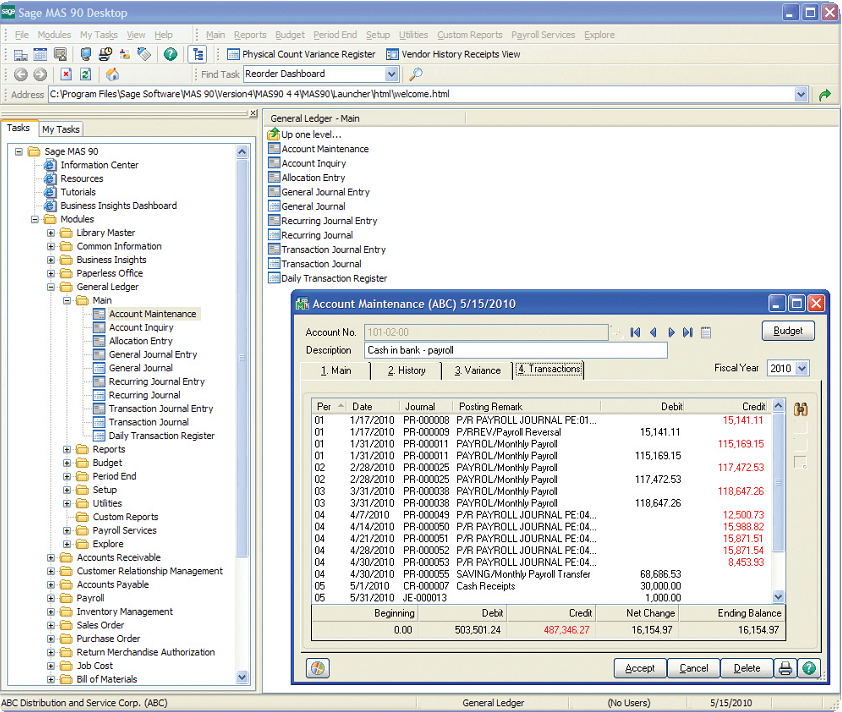
Task: Open the Fiscal Year dropdown
Action: [802, 368]
